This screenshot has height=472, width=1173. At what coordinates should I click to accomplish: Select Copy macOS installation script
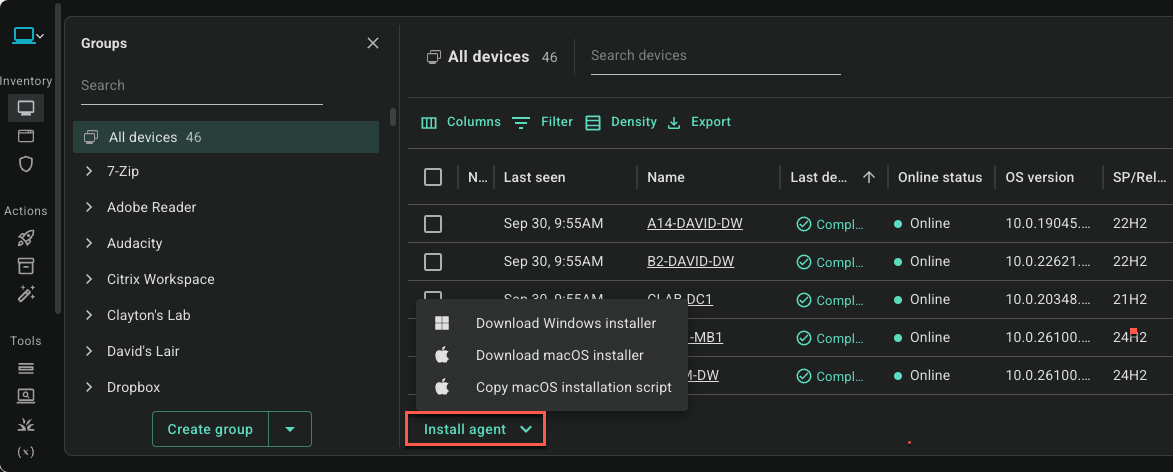coord(573,387)
